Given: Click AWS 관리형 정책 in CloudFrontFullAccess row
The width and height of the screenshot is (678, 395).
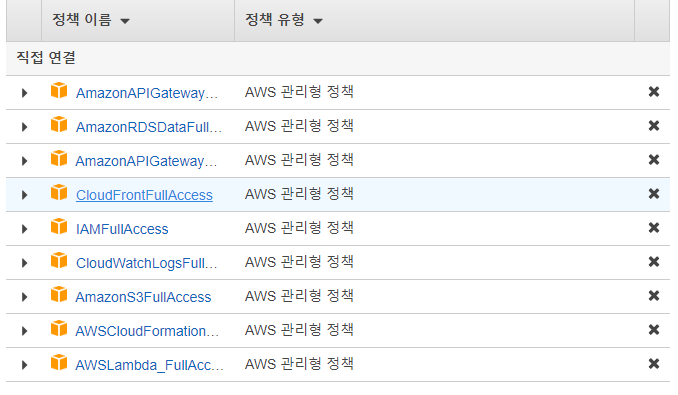Looking at the screenshot, I should pyautogui.click(x=299, y=194).
